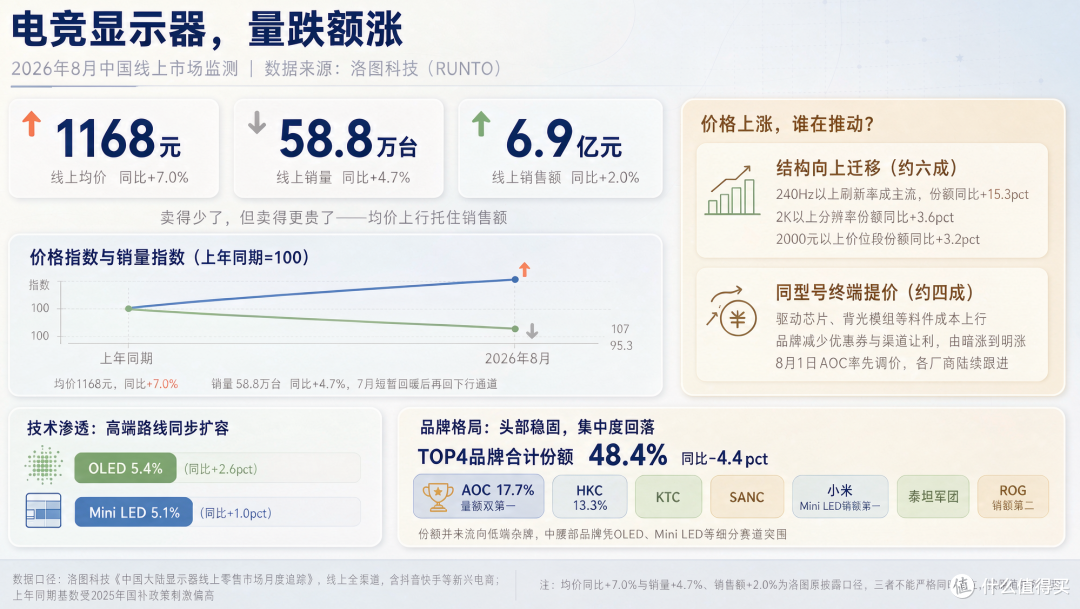
Task: Click the summary line 卖得少了，但卖得更贵了
Action: pos(334,218)
